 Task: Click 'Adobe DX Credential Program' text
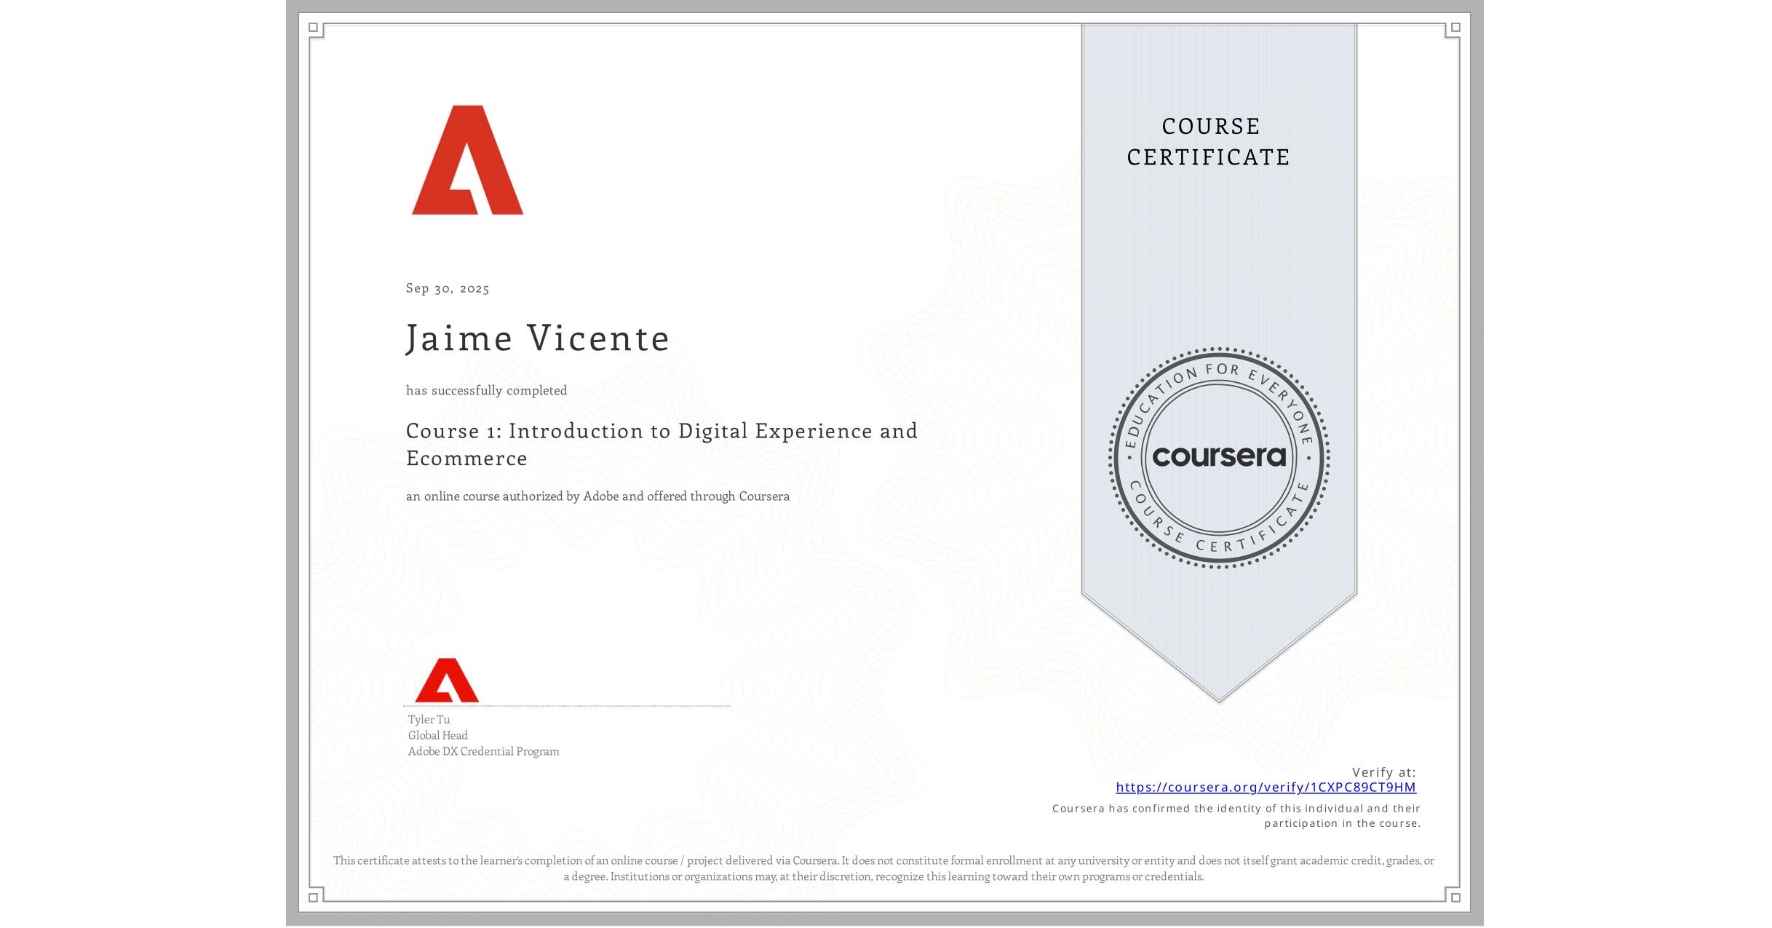coord(483,751)
